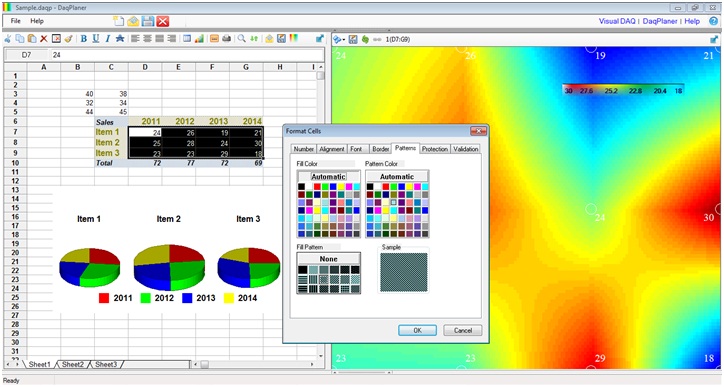Open the Visual DAQ link
The image size is (724, 387).
coord(617,21)
